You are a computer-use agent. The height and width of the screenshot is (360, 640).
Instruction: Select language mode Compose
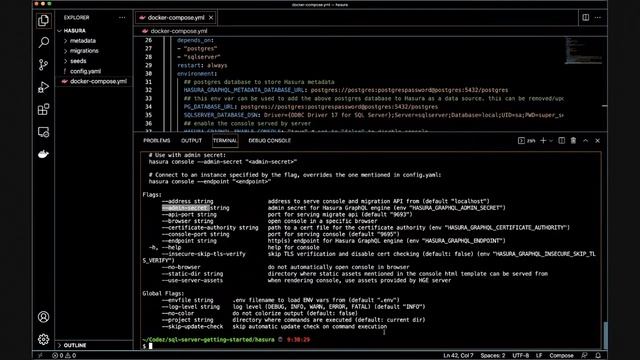pyautogui.click(x=561, y=356)
